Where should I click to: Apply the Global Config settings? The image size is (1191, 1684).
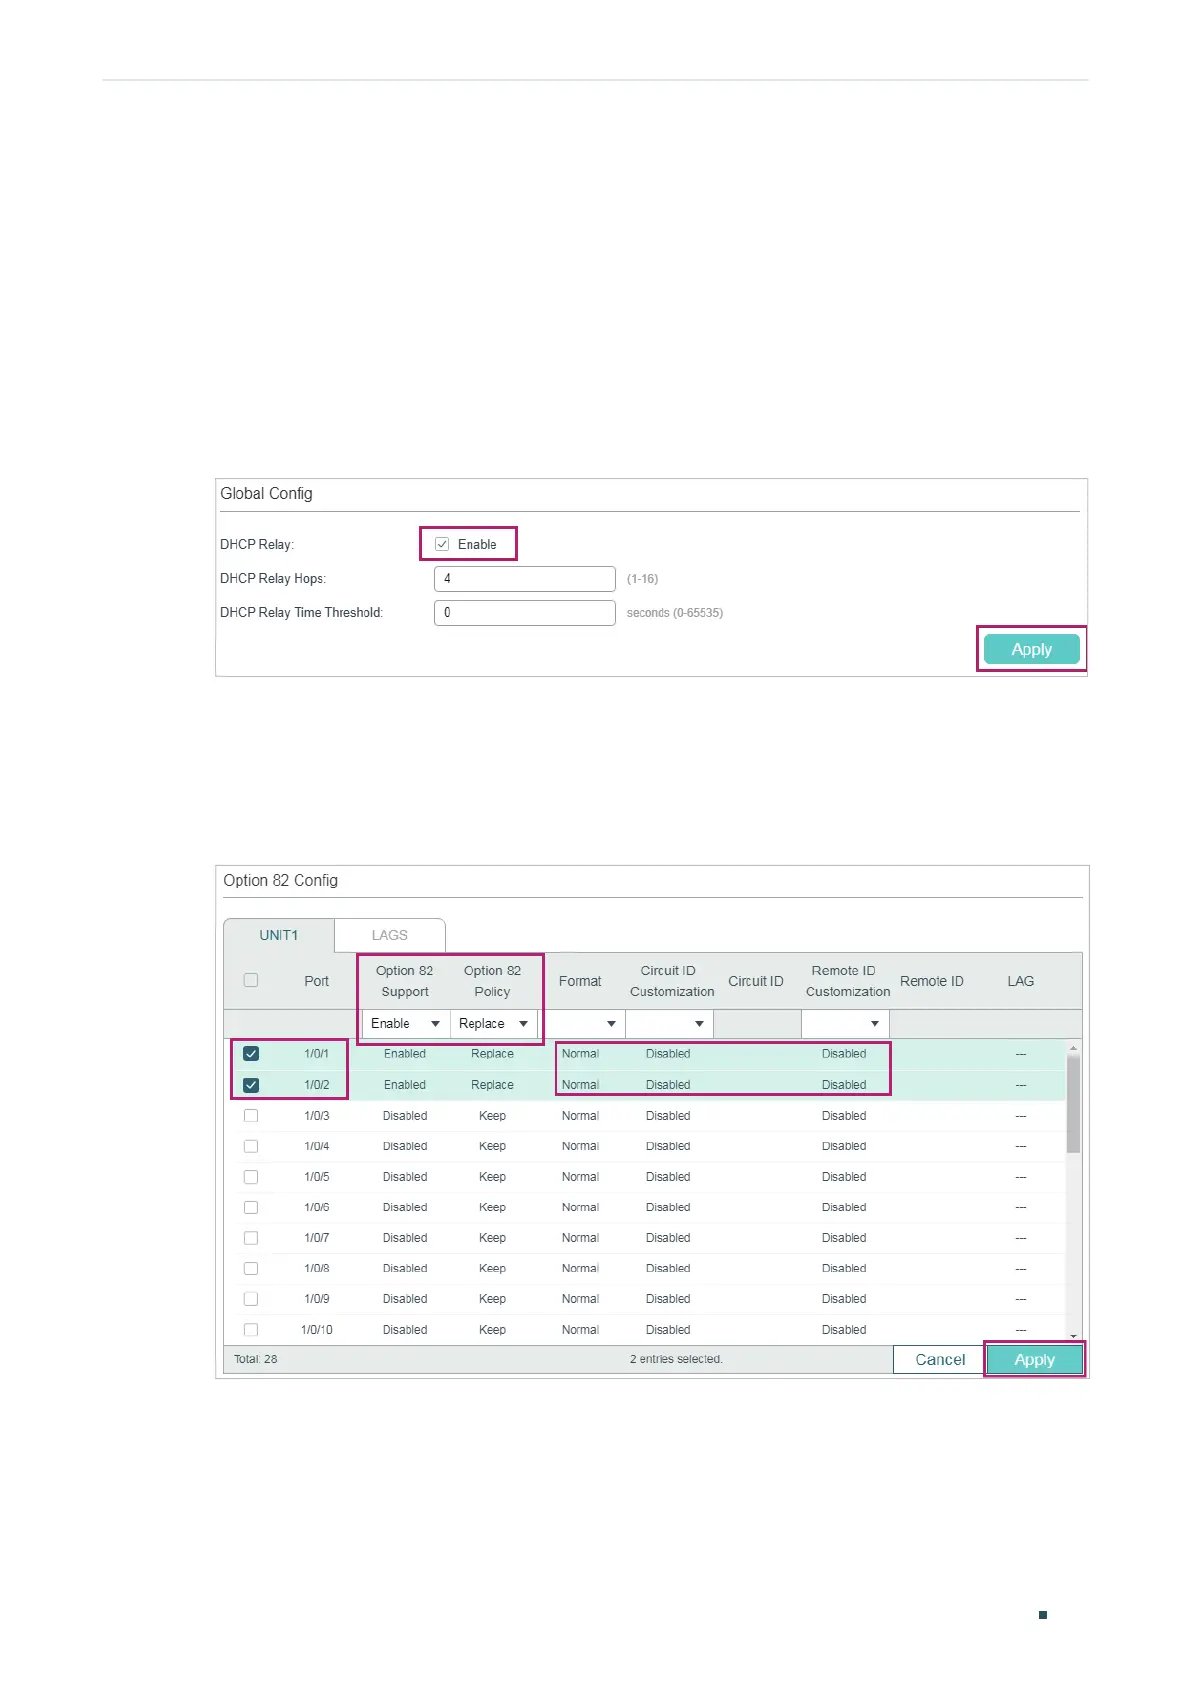[1031, 649]
